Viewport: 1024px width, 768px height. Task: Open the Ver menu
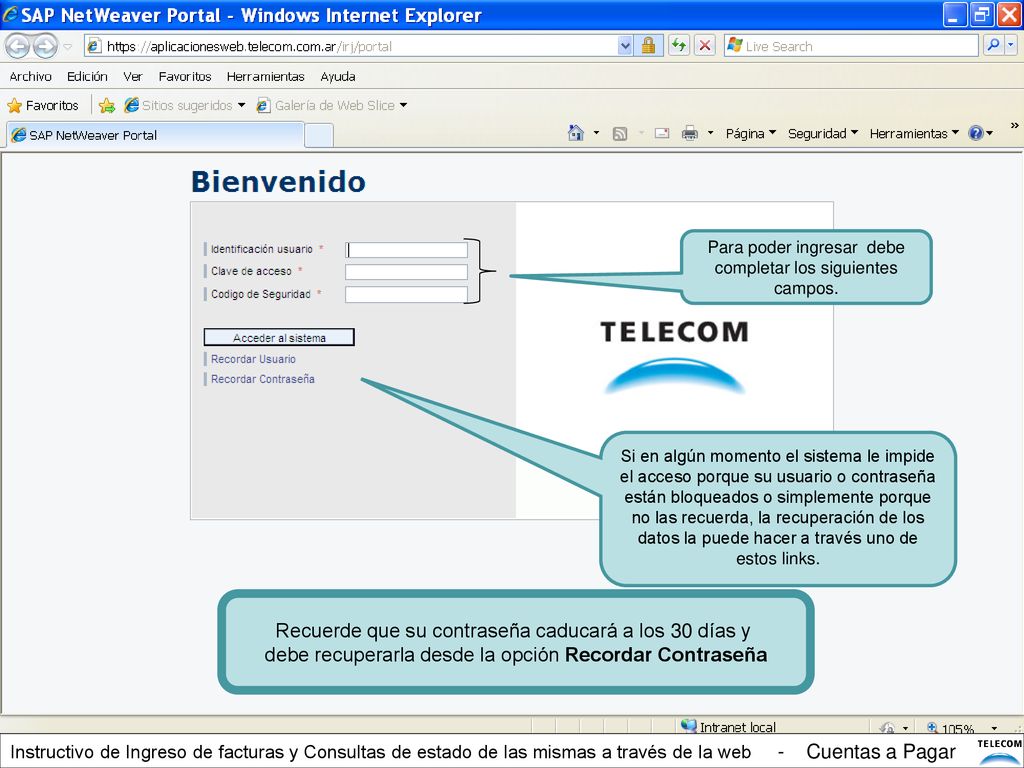pyautogui.click(x=133, y=76)
